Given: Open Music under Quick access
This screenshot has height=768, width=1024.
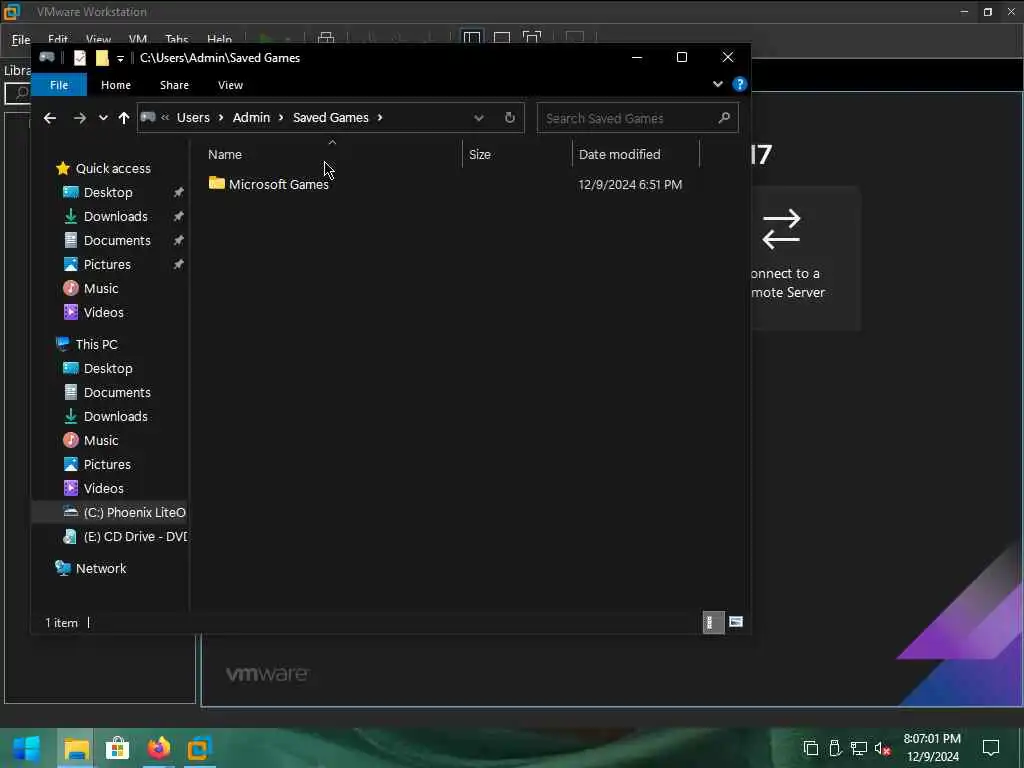Looking at the screenshot, I should pos(101,289).
